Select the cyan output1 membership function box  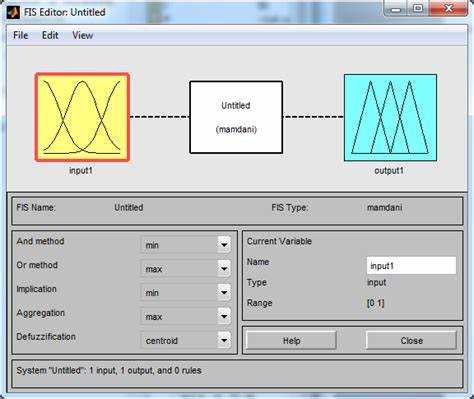point(390,118)
